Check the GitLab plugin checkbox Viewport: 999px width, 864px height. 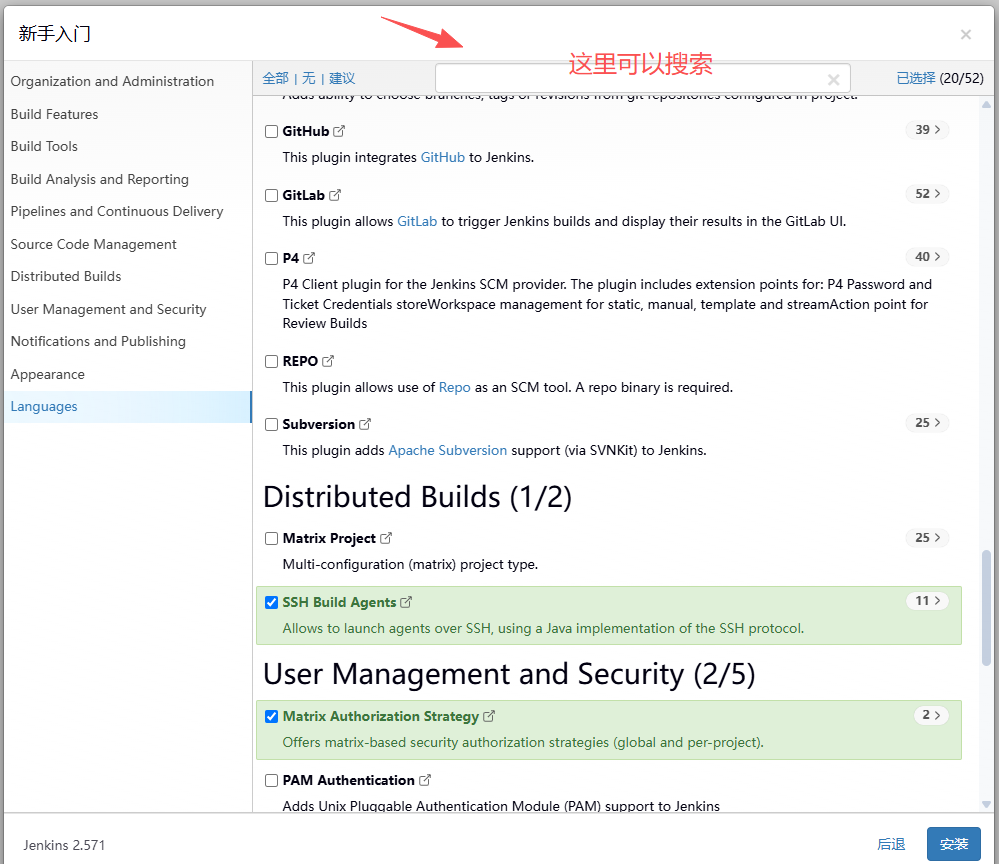[271, 195]
